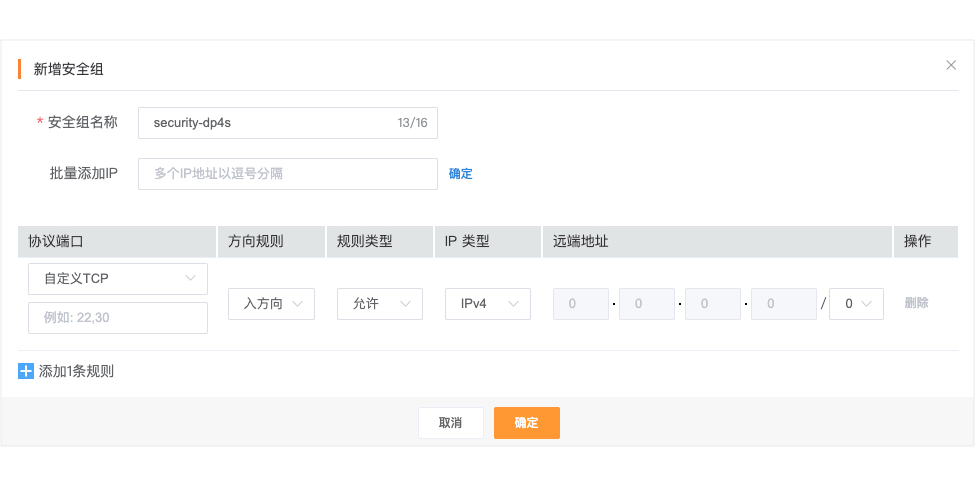Click the blue plus icon to add rule
The image size is (975, 487).
(26, 371)
